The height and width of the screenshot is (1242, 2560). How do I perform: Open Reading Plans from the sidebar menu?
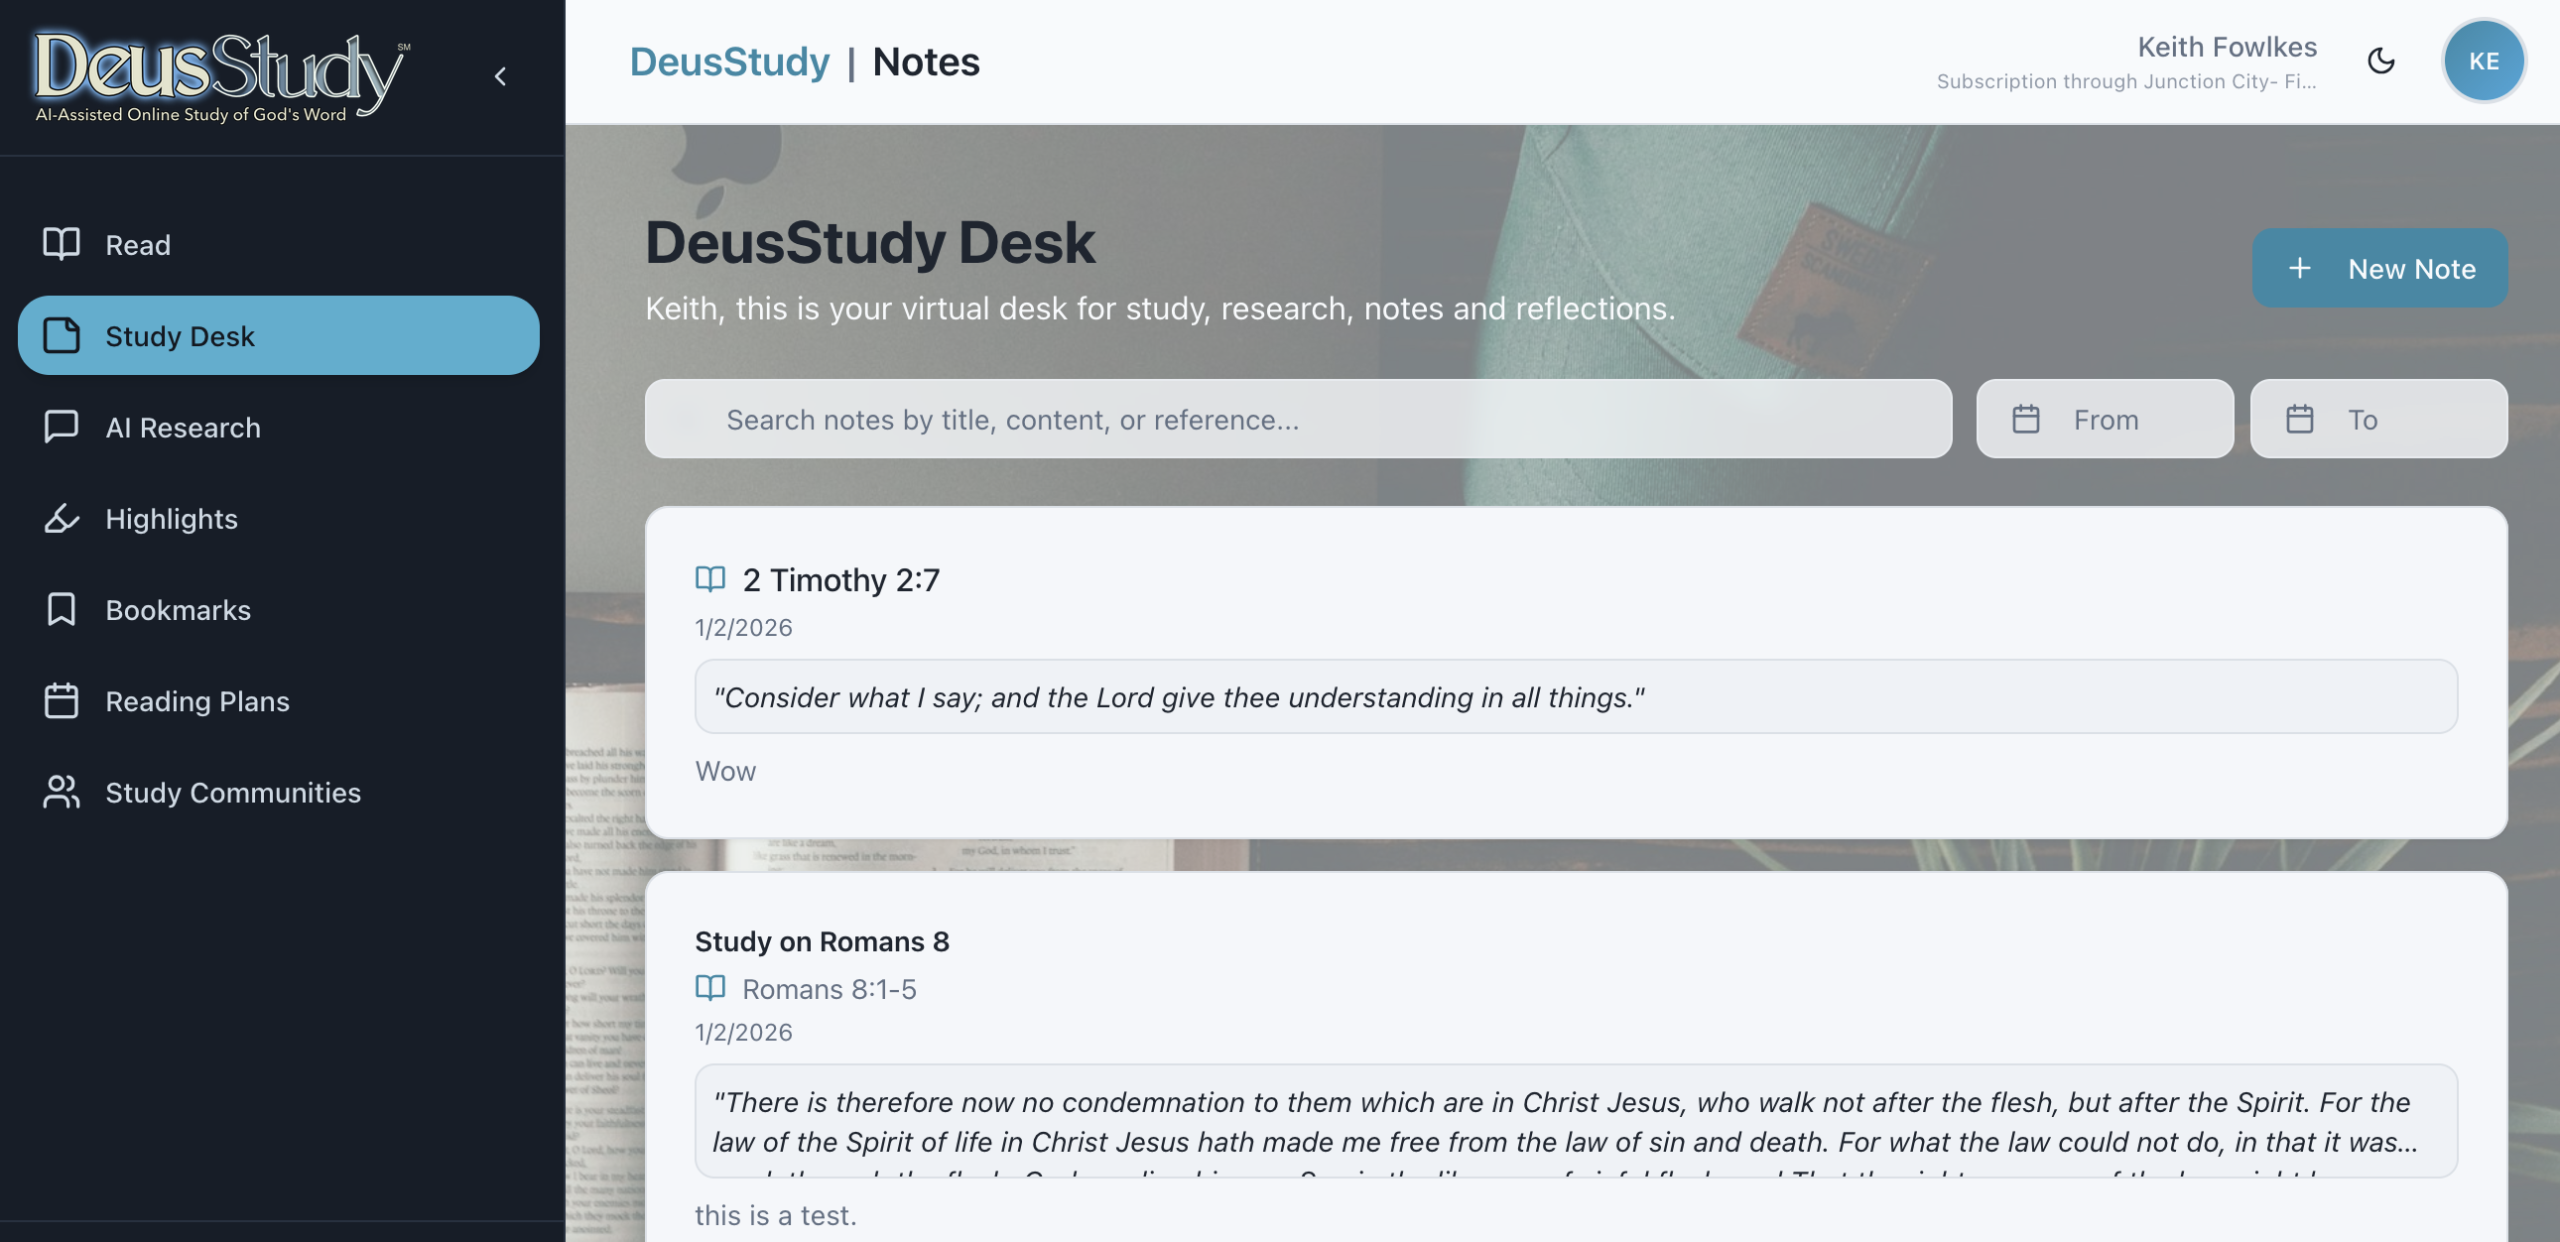197,701
